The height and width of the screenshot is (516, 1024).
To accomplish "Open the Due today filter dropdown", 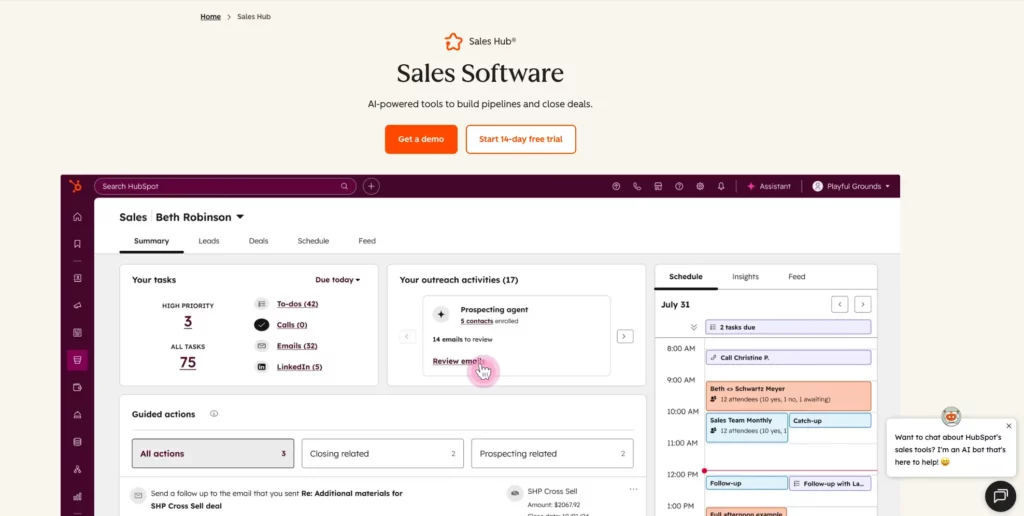I will [x=338, y=280].
